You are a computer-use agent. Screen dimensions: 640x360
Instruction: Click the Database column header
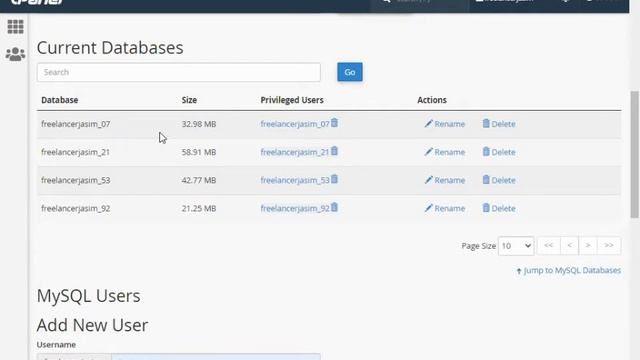click(60, 100)
